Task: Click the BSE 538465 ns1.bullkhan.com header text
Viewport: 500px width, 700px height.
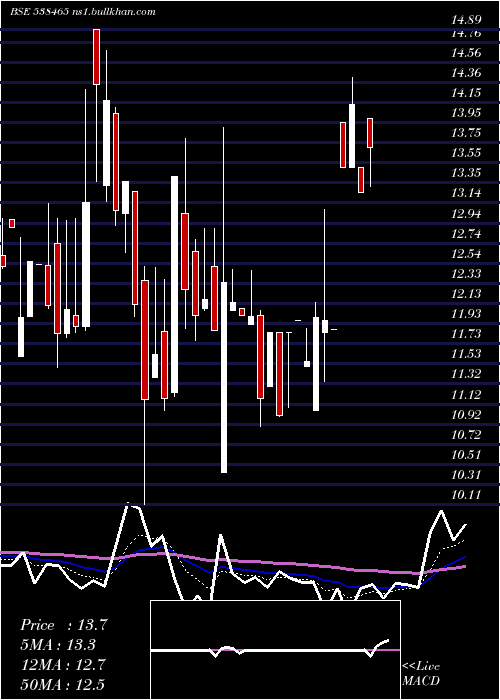Action: tap(83, 12)
